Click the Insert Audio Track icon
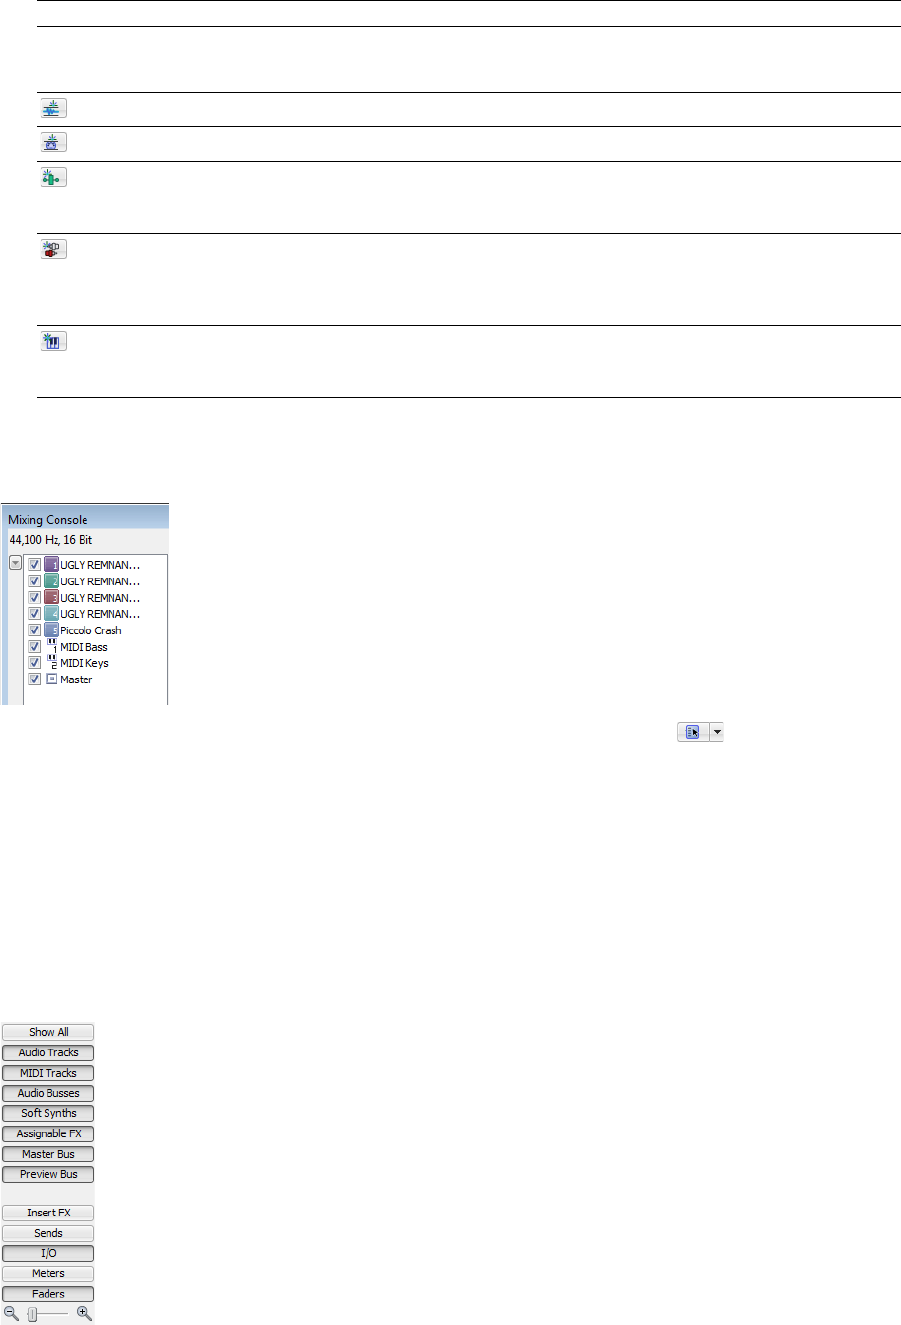Image resolution: width=901 pixels, height=1325 pixels. coord(53,109)
